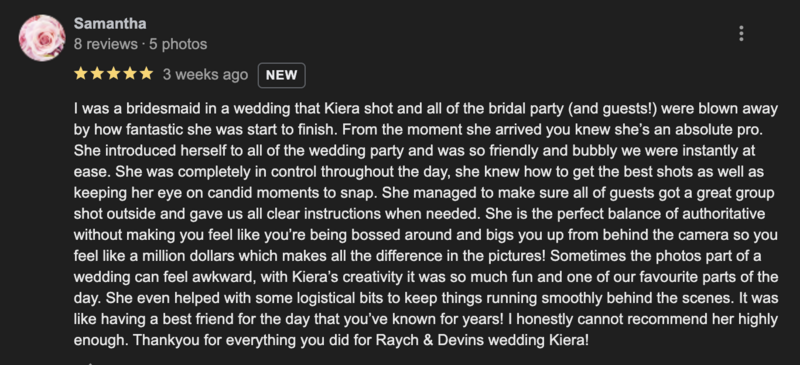Image resolution: width=800 pixels, height=365 pixels.
Task: Click the second yellow rating star
Action: pyautogui.click(x=97, y=74)
